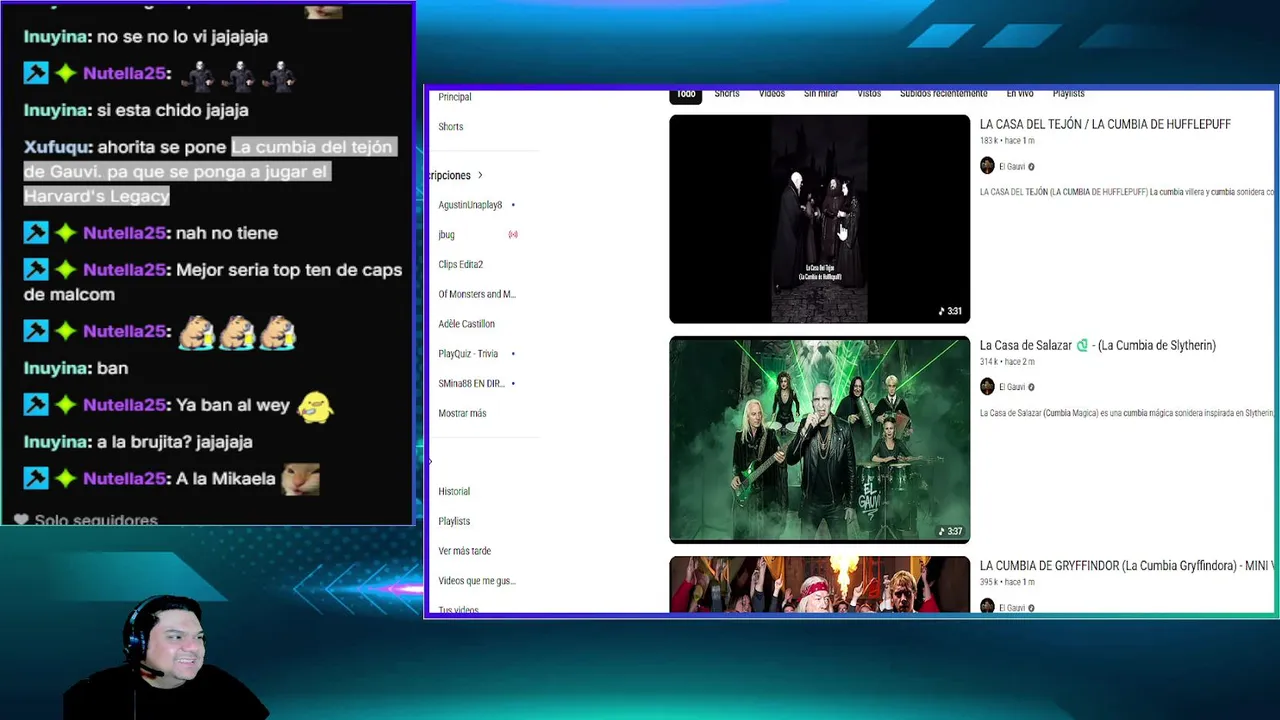Select the Sin mirar filter chip
1280x720 pixels.
click(x=821, y=94)
